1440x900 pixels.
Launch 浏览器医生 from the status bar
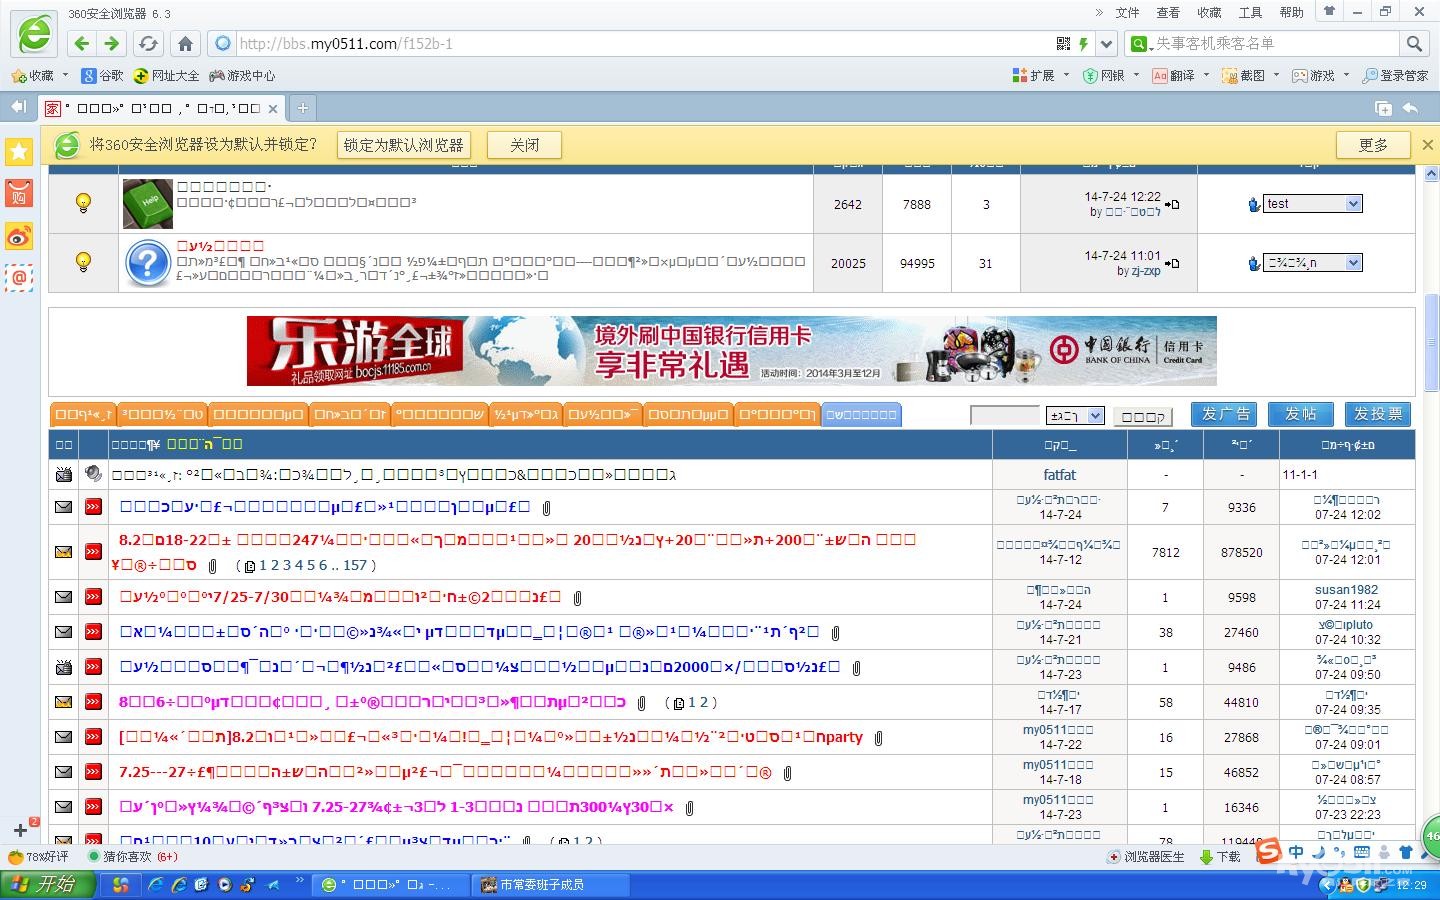1143,857
